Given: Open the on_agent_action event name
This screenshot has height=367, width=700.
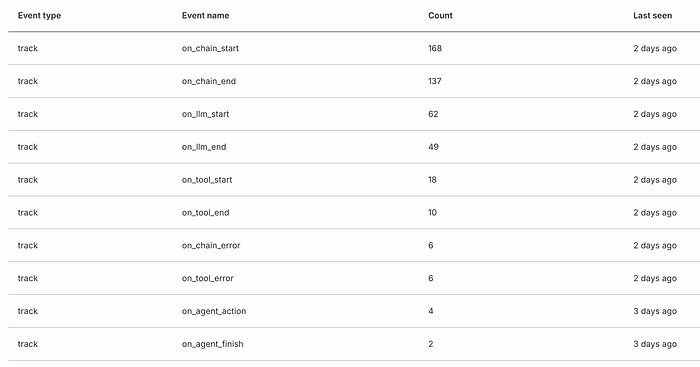Looking at the screenshot, I should point(214,311).
